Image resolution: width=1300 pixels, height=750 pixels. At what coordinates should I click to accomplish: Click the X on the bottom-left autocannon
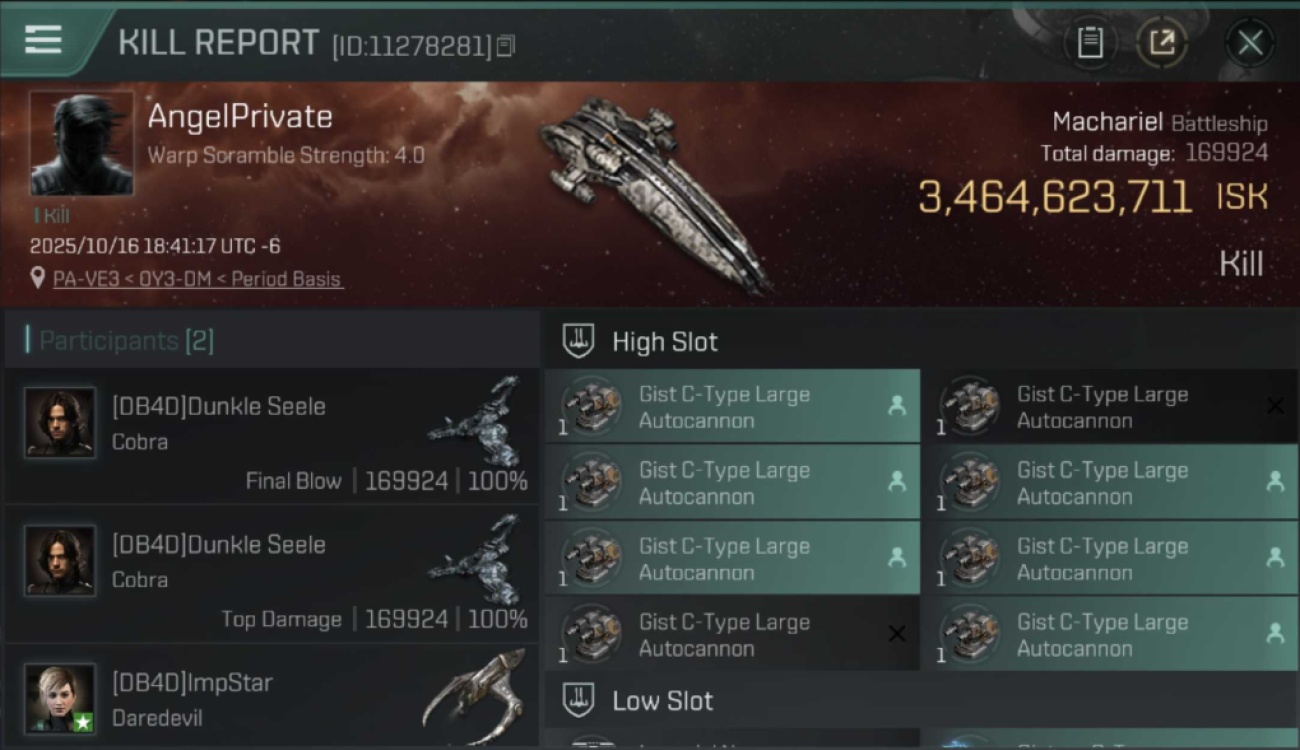click(897, 634)
